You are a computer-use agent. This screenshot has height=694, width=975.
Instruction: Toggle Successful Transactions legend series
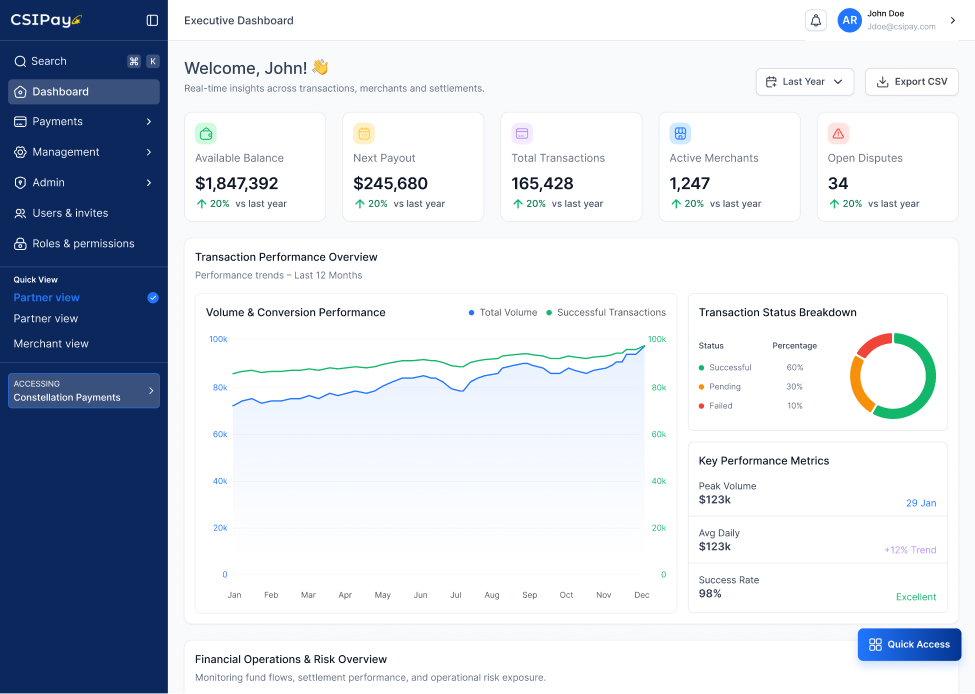pyautogui.click(x=605, y=313)
